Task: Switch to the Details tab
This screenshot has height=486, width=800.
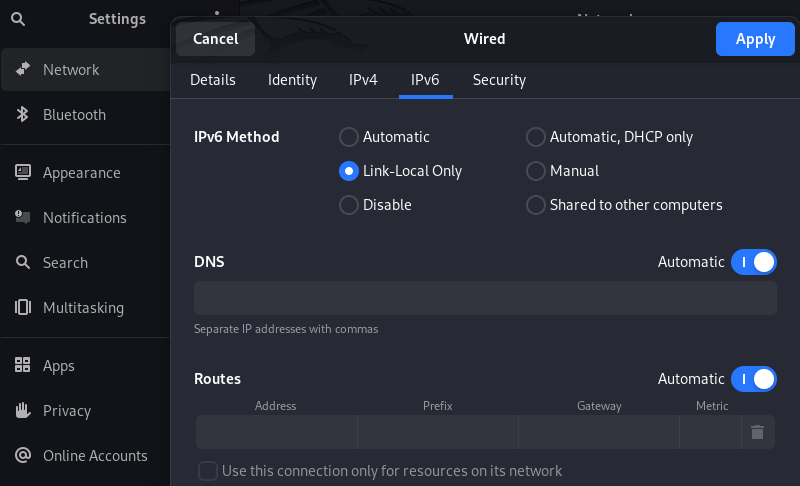Action: (x=213, y=80)
